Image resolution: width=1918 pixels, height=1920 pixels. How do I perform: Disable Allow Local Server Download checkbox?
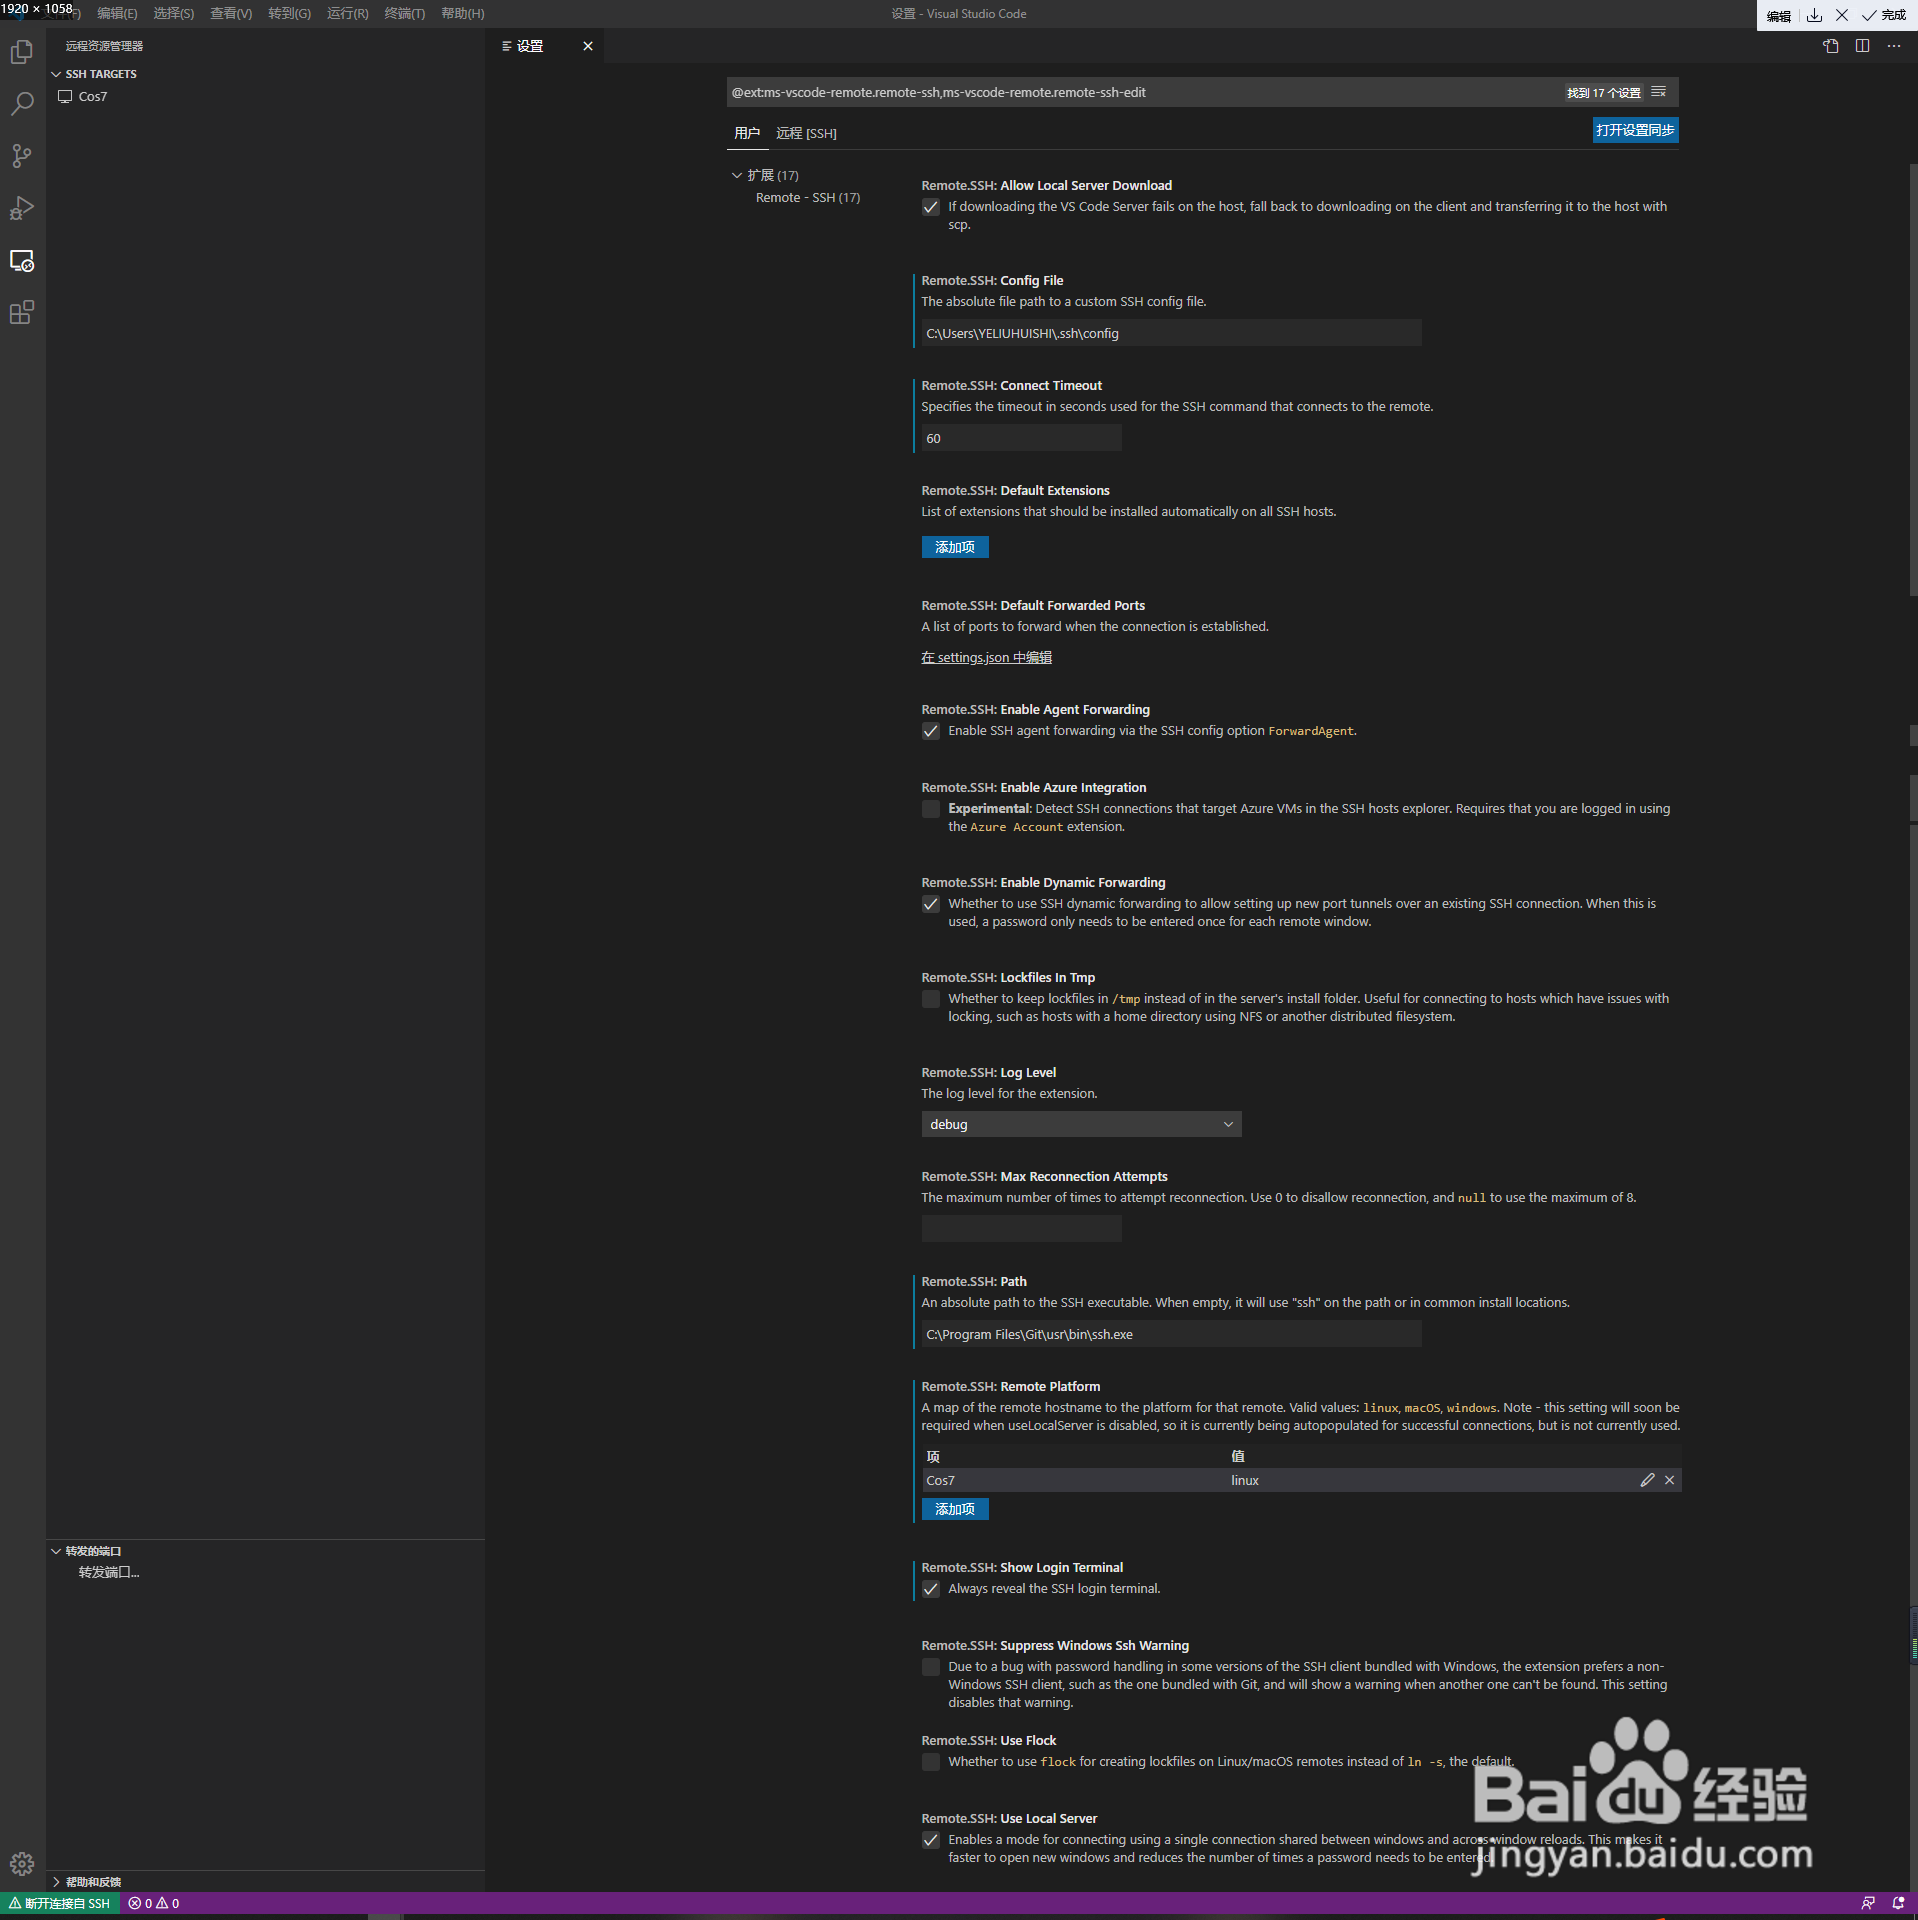coord(930,207)
